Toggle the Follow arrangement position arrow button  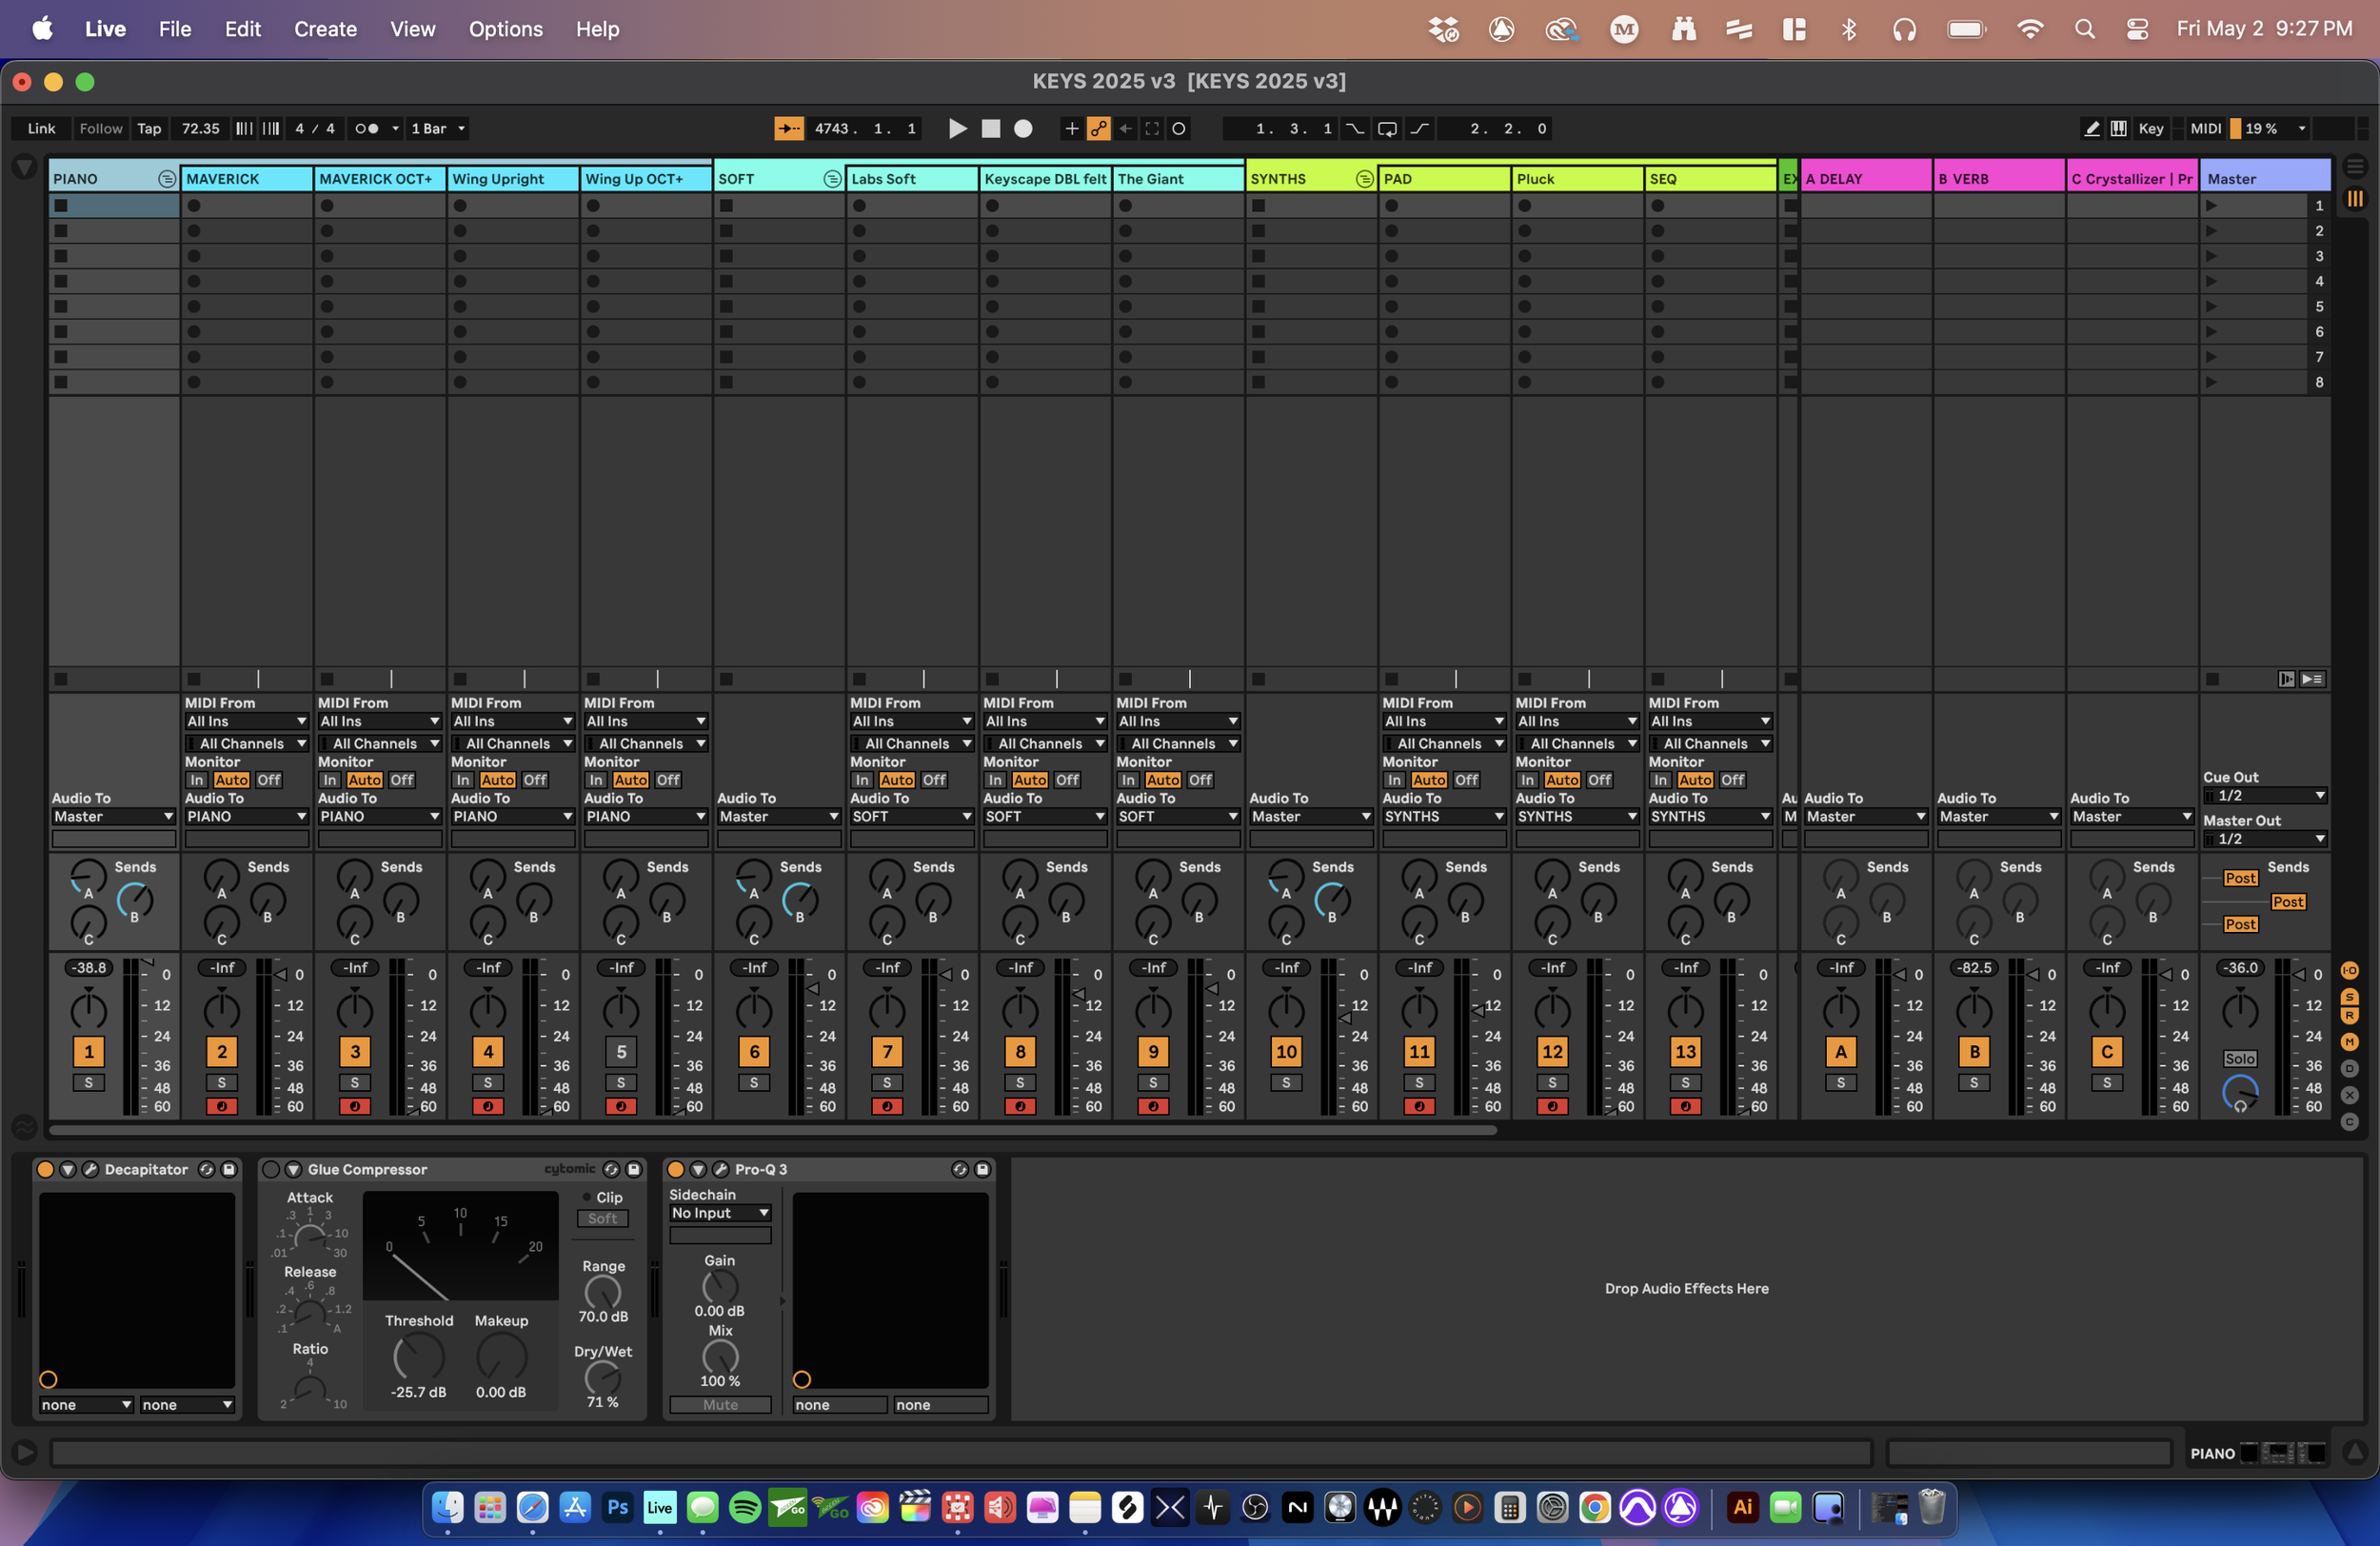[x=788, y=128]
